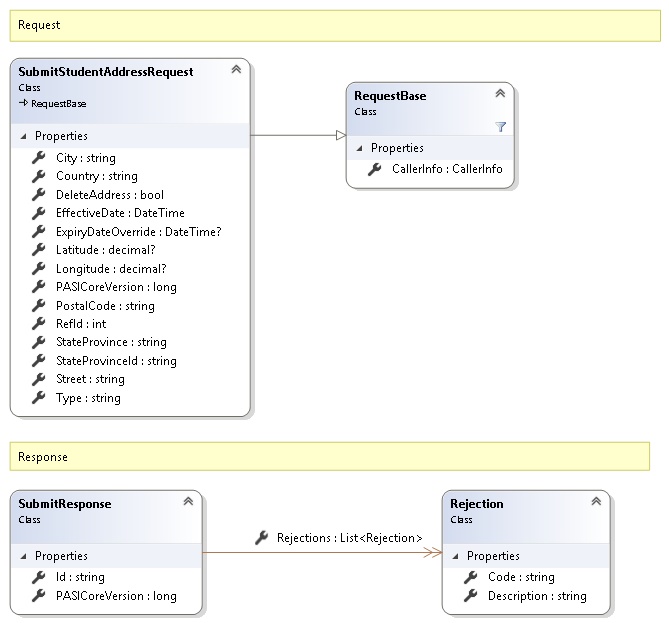The height and width of the screenshot is (623, 669).
Task: Collapse the SubmitStudentAddressRequest class box
Action: pos(236,70)
